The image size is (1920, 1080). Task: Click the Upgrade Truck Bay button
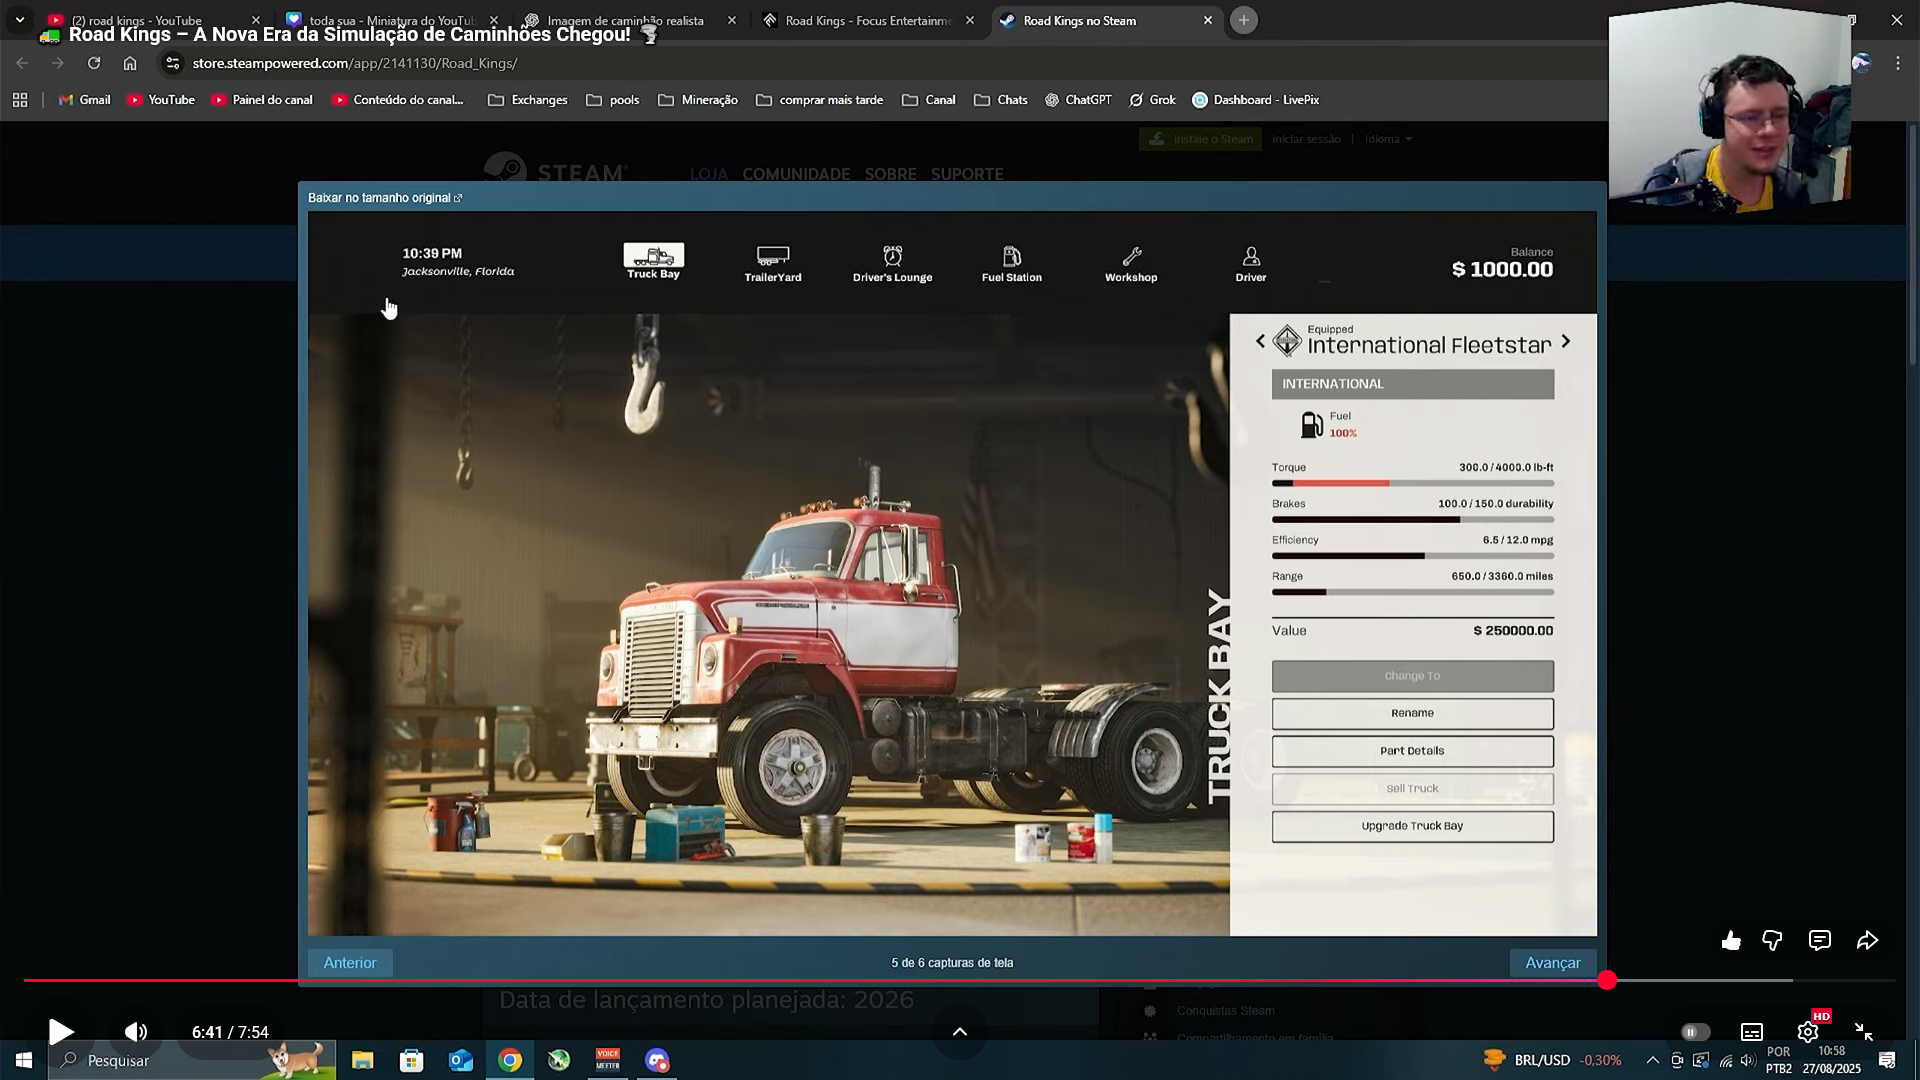pos(1413,826)
